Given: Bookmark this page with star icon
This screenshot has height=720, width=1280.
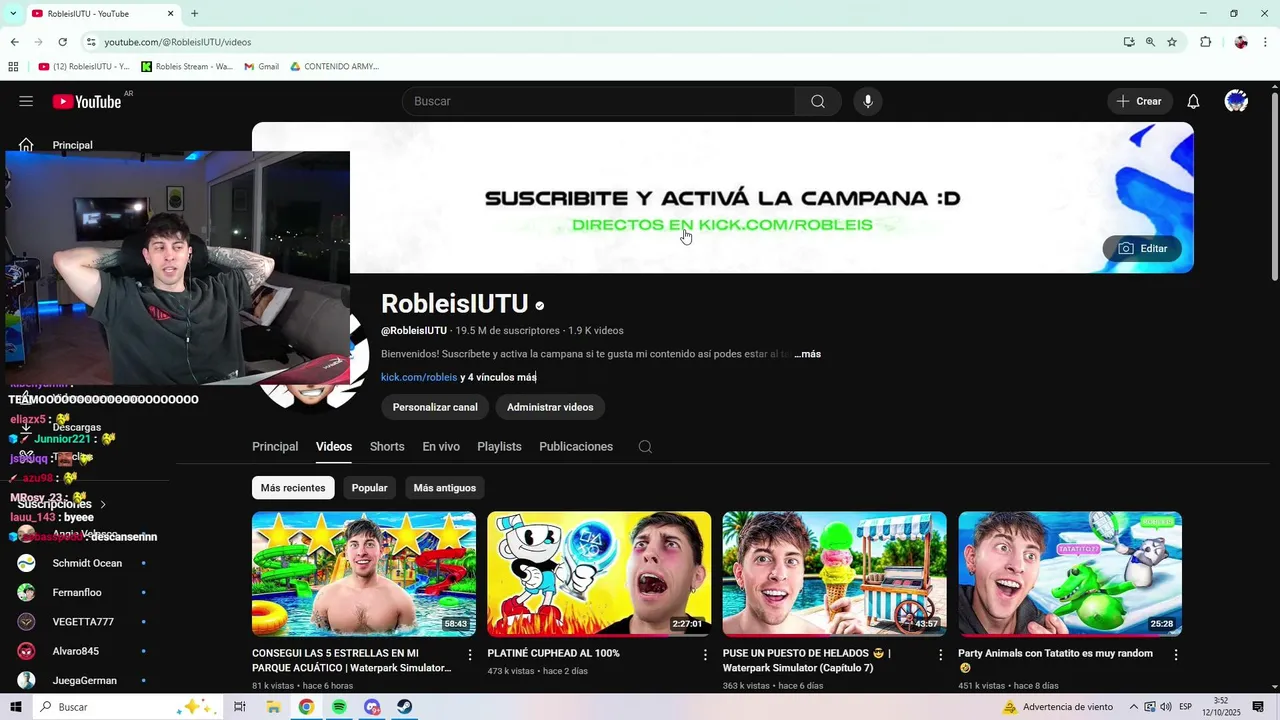Looking at the screenshot, I should [x=1172, y=42].
